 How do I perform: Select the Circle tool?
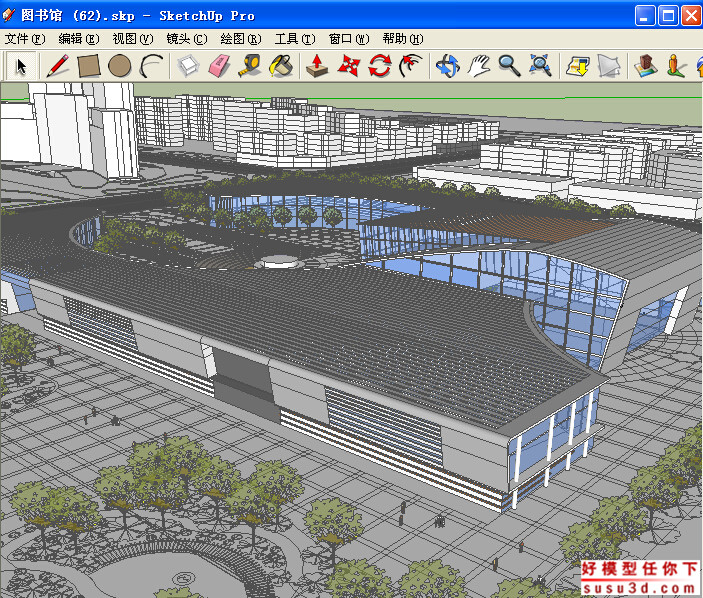click(x=120, y=66)
